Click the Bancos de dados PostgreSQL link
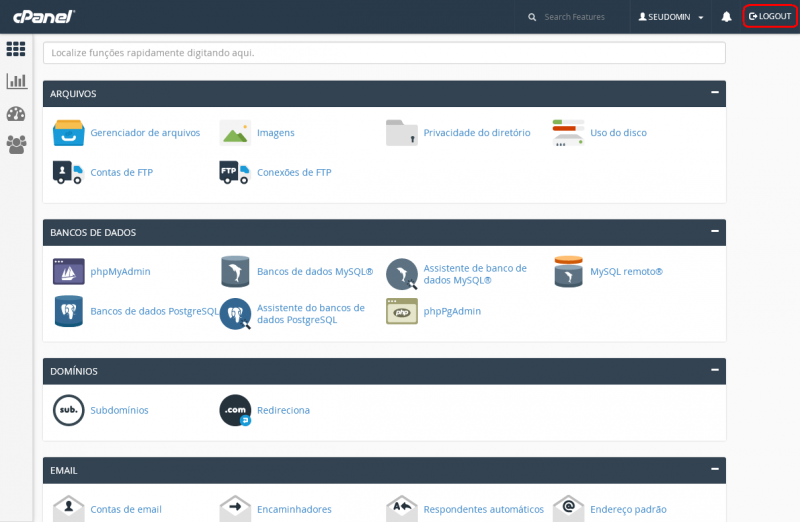The height and width of the screenshot is (522, 800). (155, 311)
